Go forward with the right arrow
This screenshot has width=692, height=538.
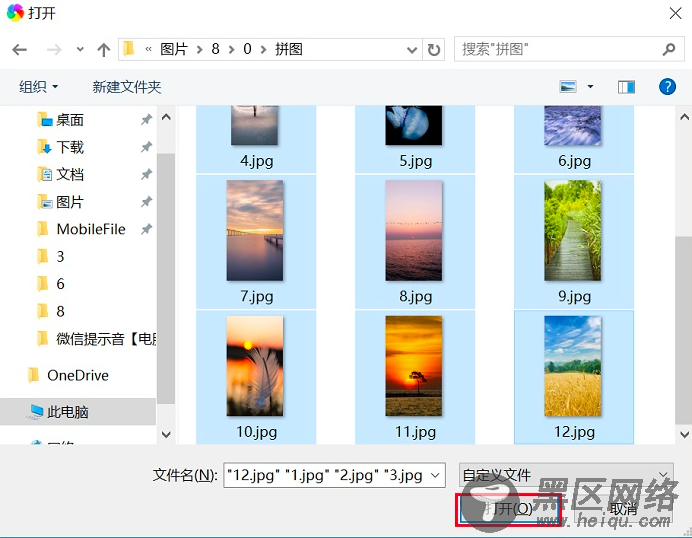coord(54,49)
